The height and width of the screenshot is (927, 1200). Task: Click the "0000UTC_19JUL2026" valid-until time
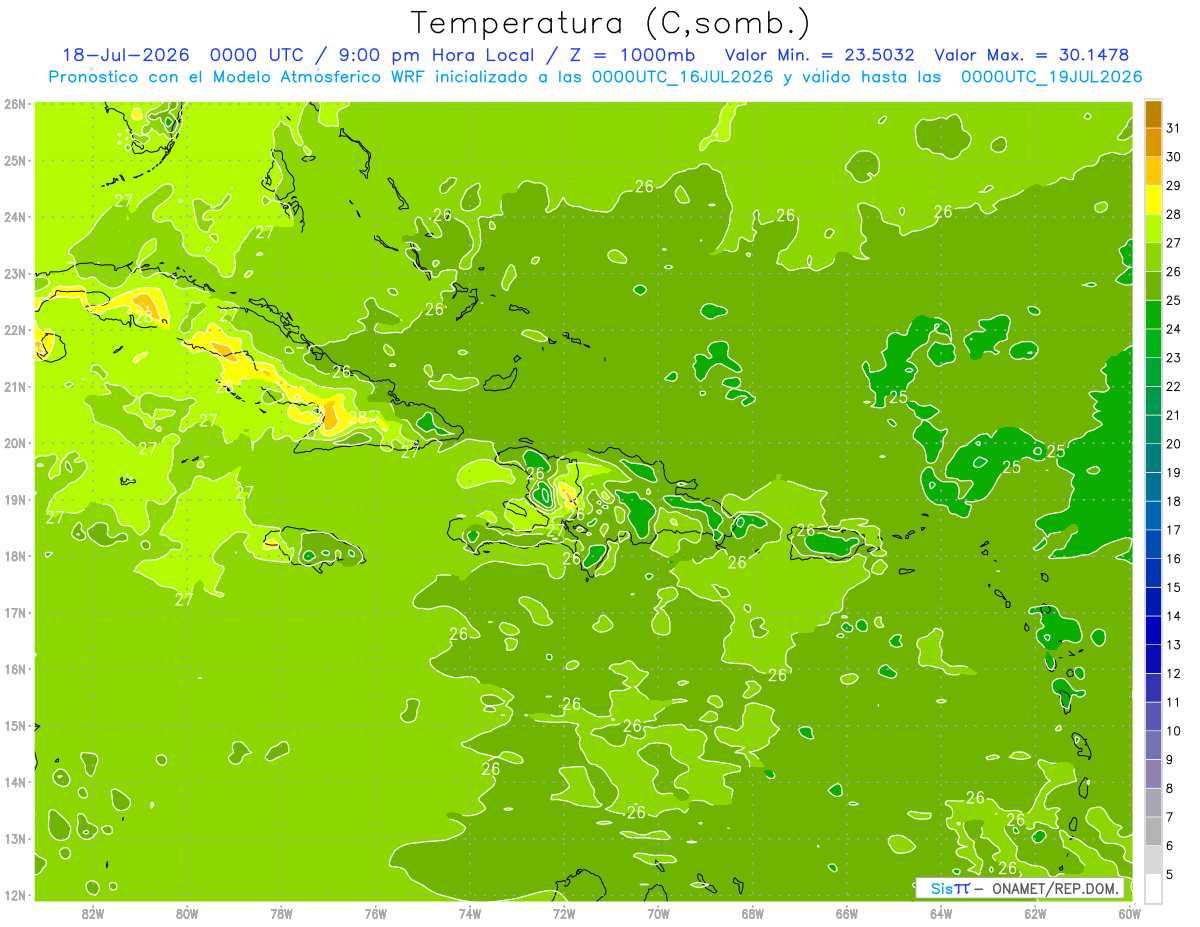pos(1051,77)
